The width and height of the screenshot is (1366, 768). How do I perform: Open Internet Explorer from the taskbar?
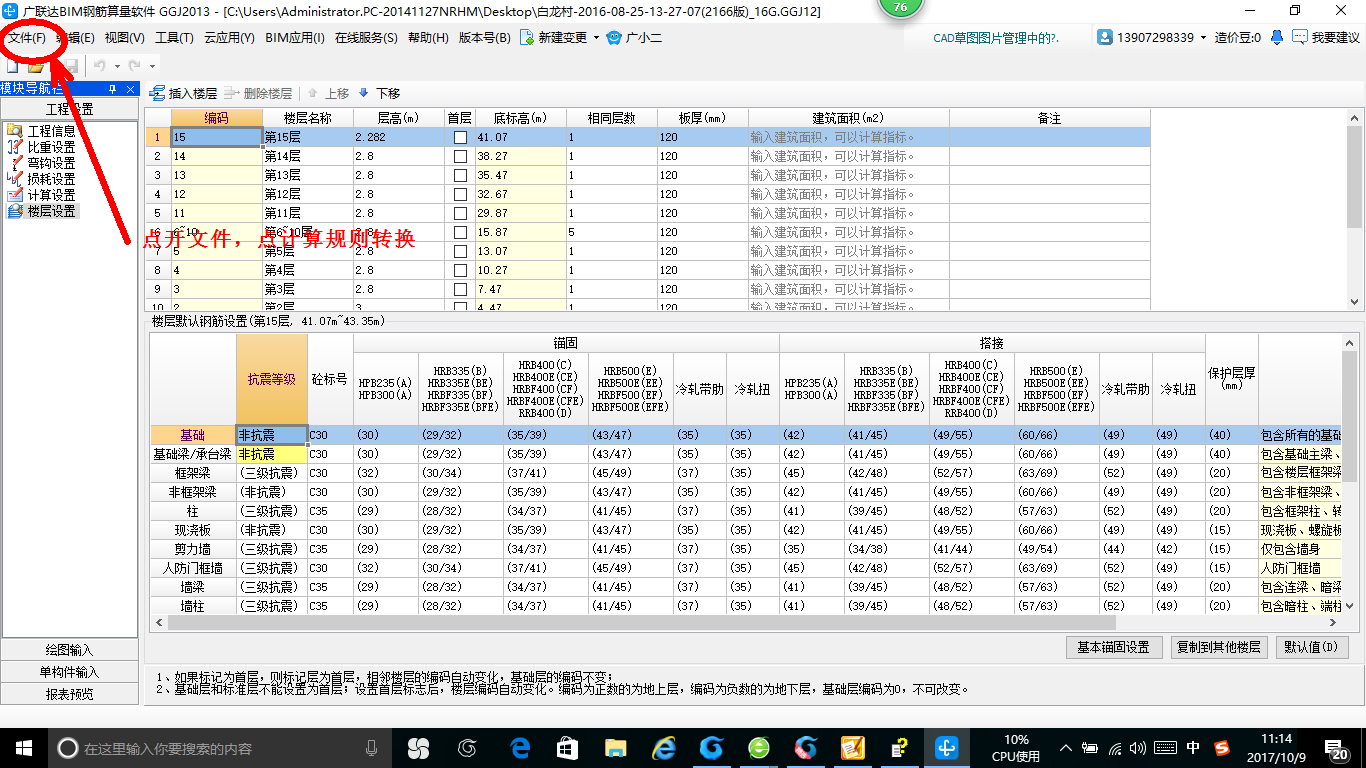(x=663, y=748)
